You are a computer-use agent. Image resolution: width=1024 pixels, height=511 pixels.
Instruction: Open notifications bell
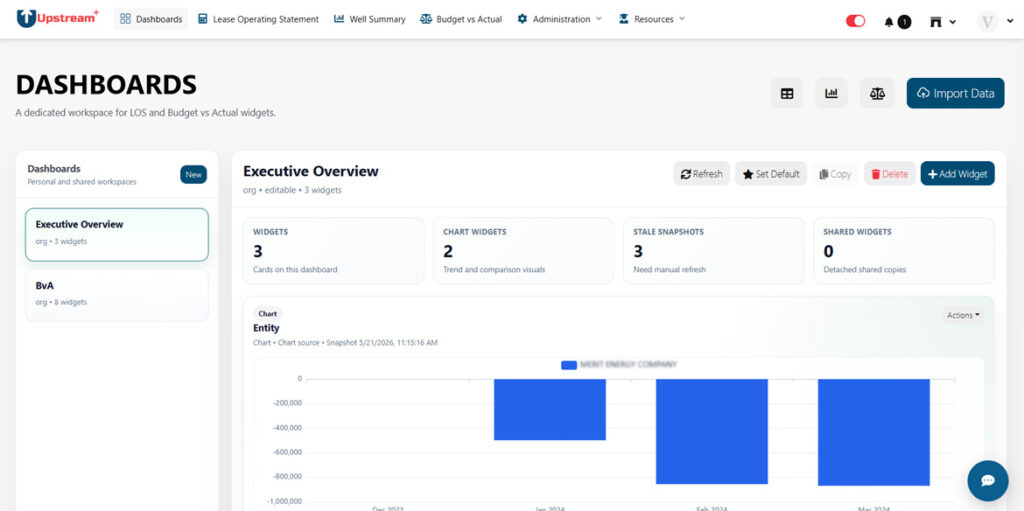click(x=888, y=22)
